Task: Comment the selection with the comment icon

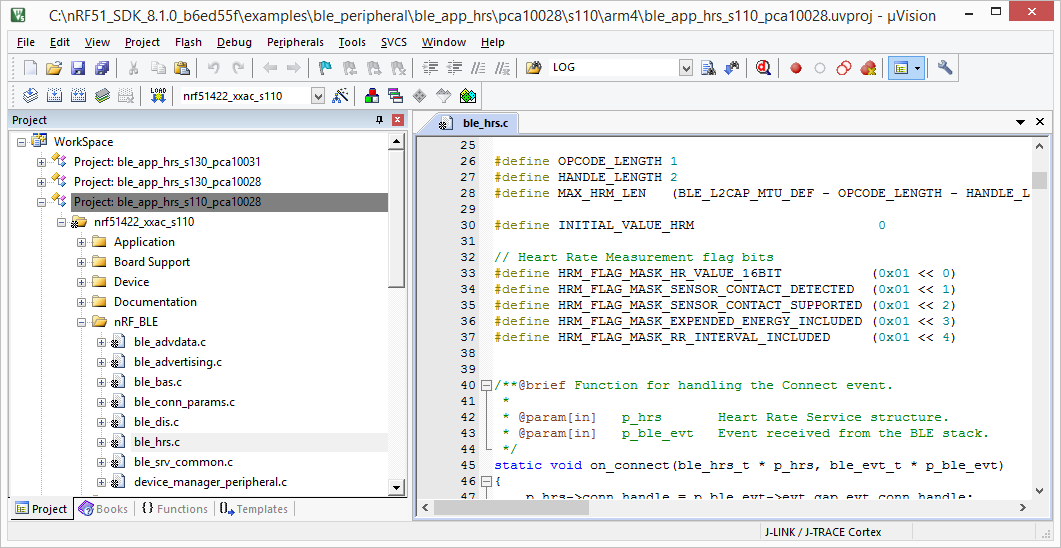Action: click(x=478, y=68)
